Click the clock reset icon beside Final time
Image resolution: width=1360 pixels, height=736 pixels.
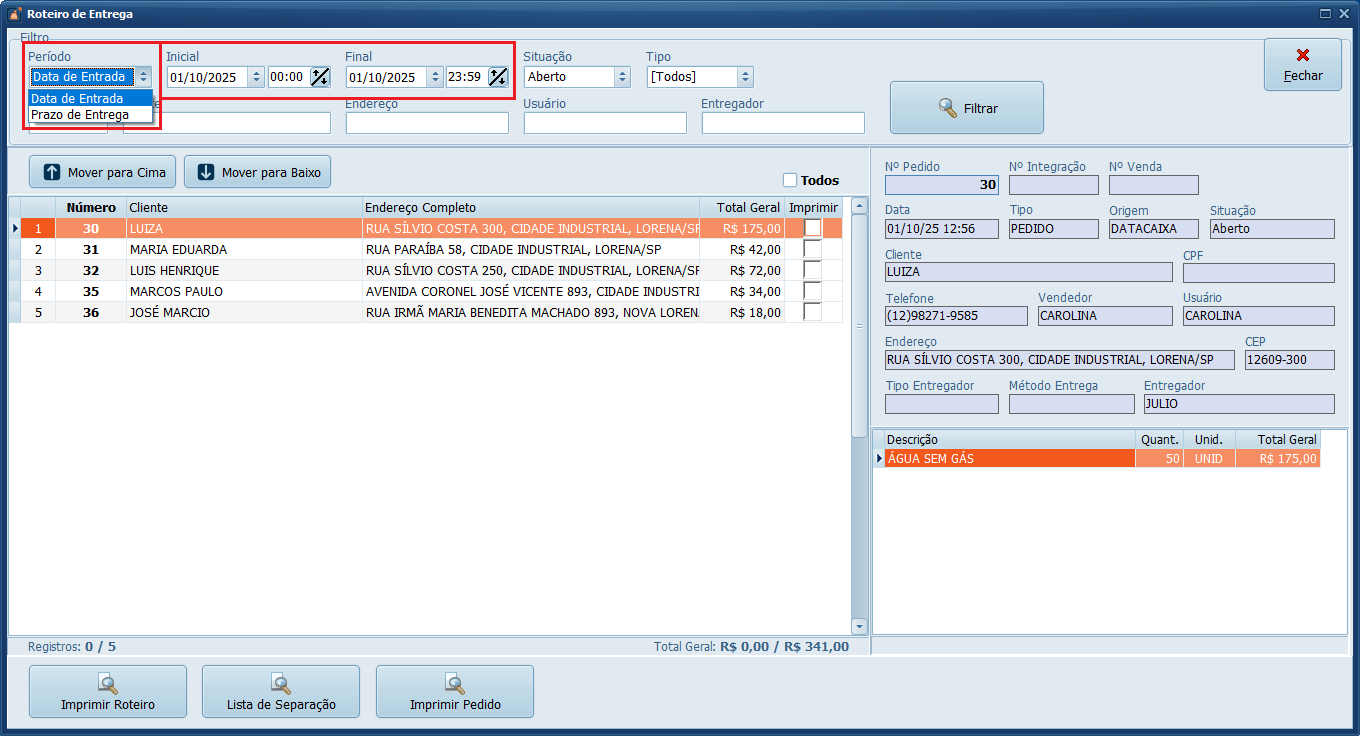[498, 77]
